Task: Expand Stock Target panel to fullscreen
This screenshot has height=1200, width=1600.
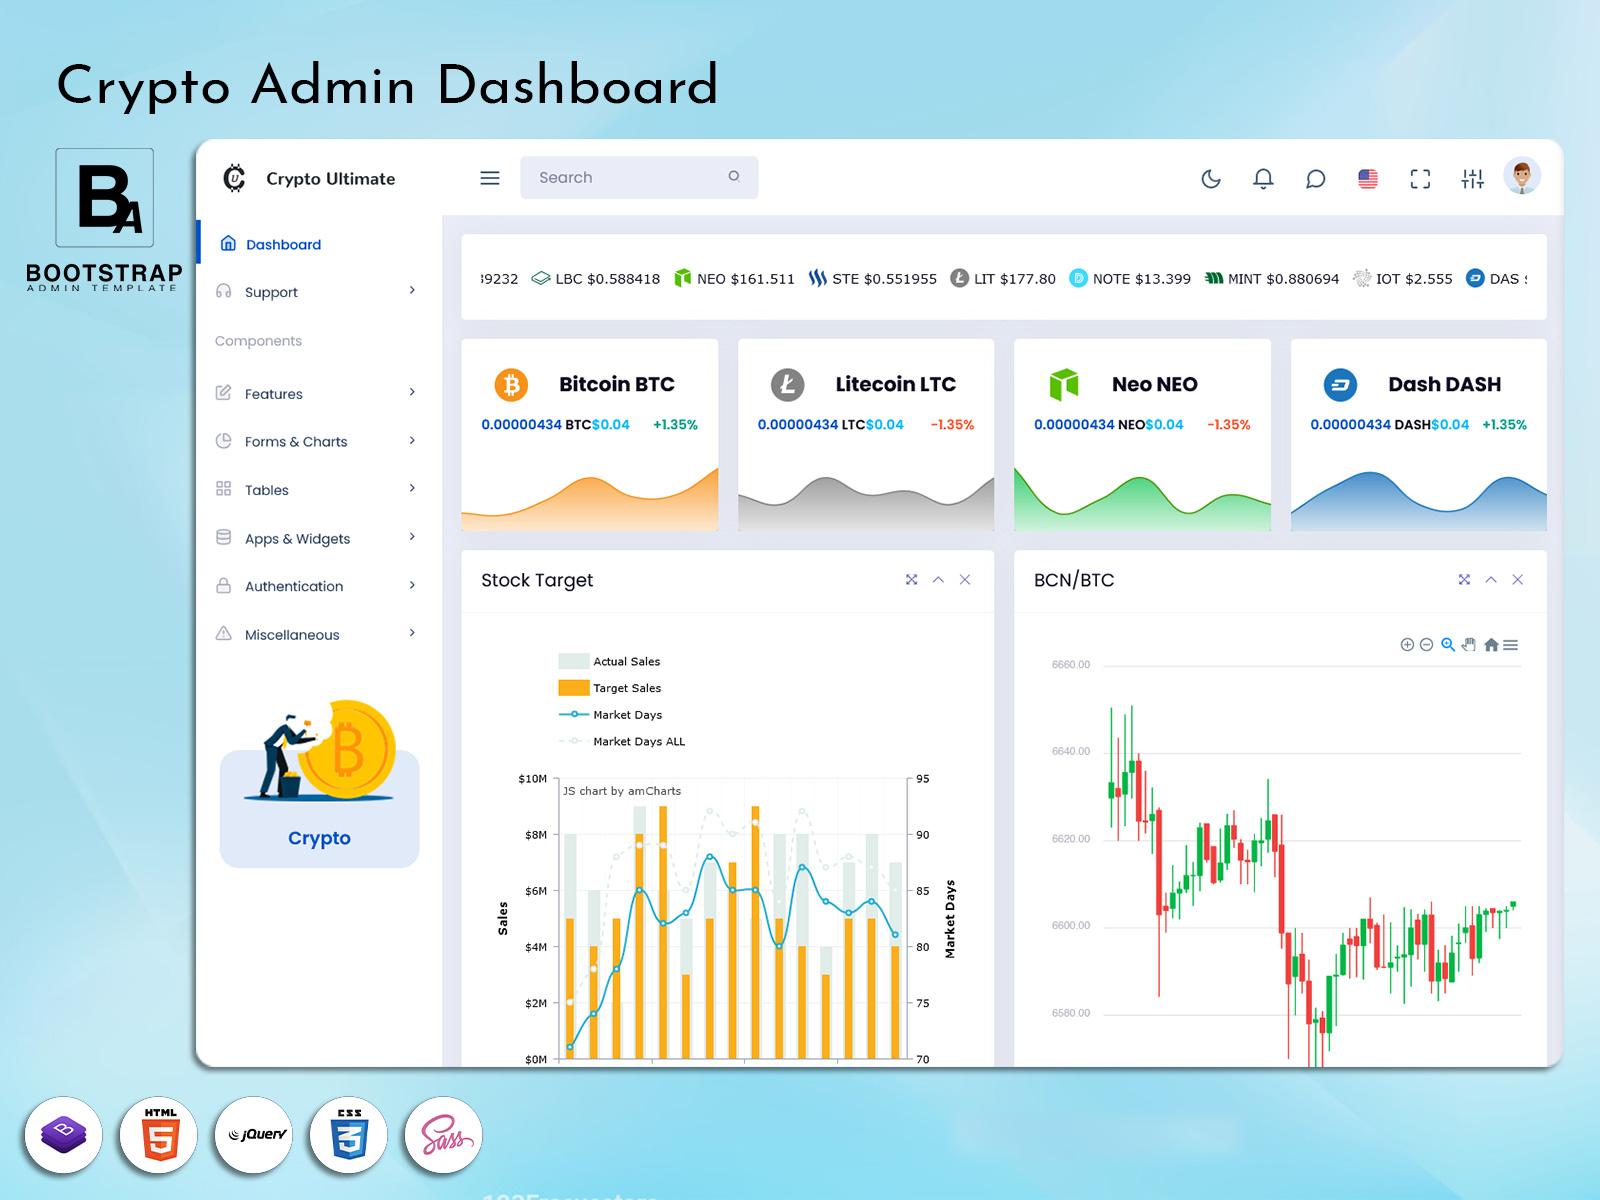Action: tap(912, 580)
